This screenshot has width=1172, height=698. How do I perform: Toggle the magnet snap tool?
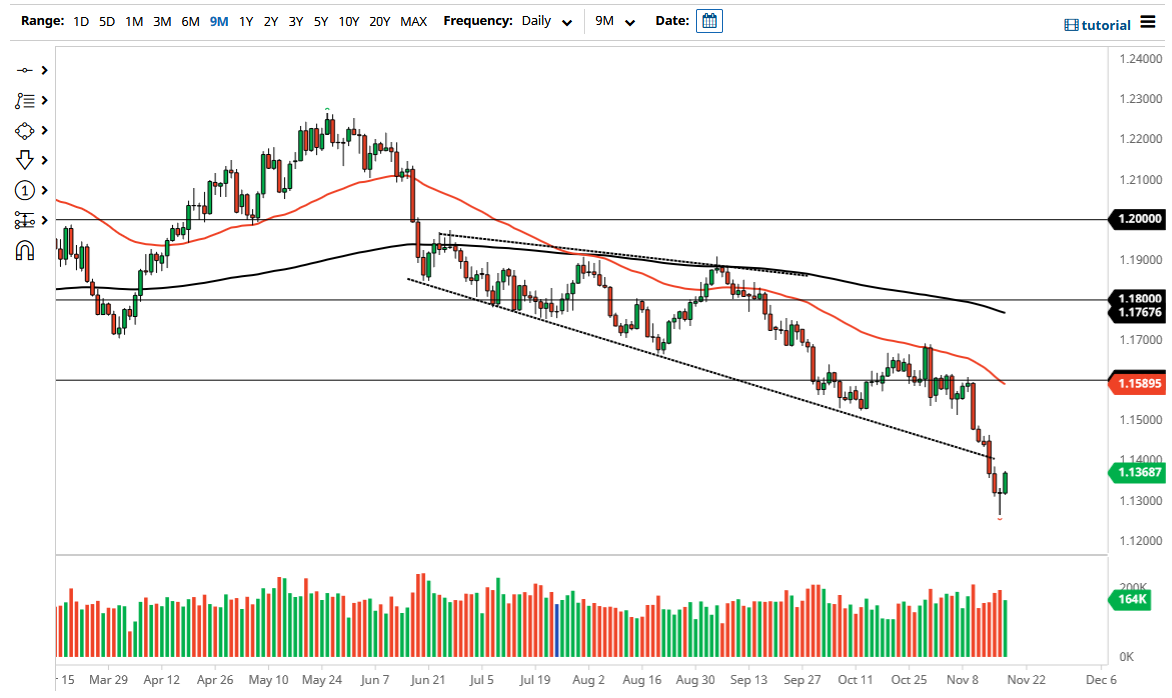(x=25, y=251)
